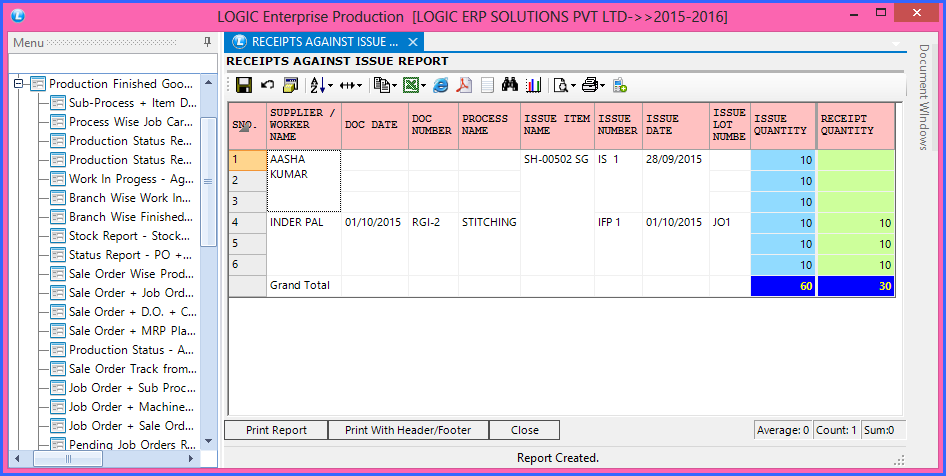Open the printer icon dropdown arrow
The height and width of the screenshot is (476, 946).
[x=602, y=86]
